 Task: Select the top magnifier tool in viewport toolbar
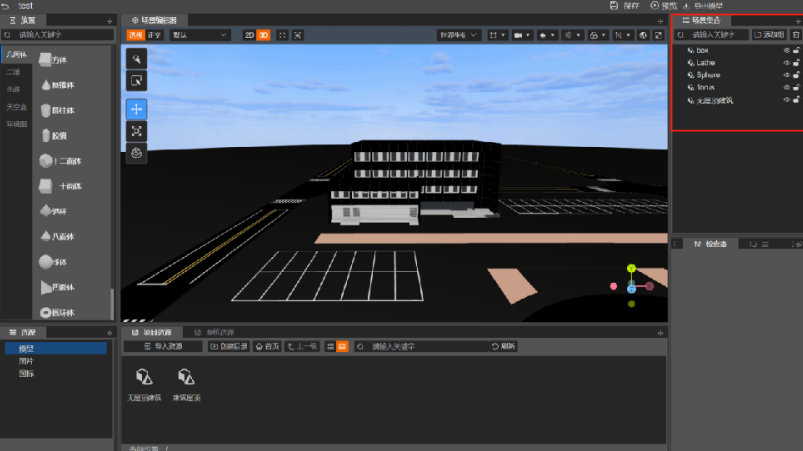[x=136, y=58]
